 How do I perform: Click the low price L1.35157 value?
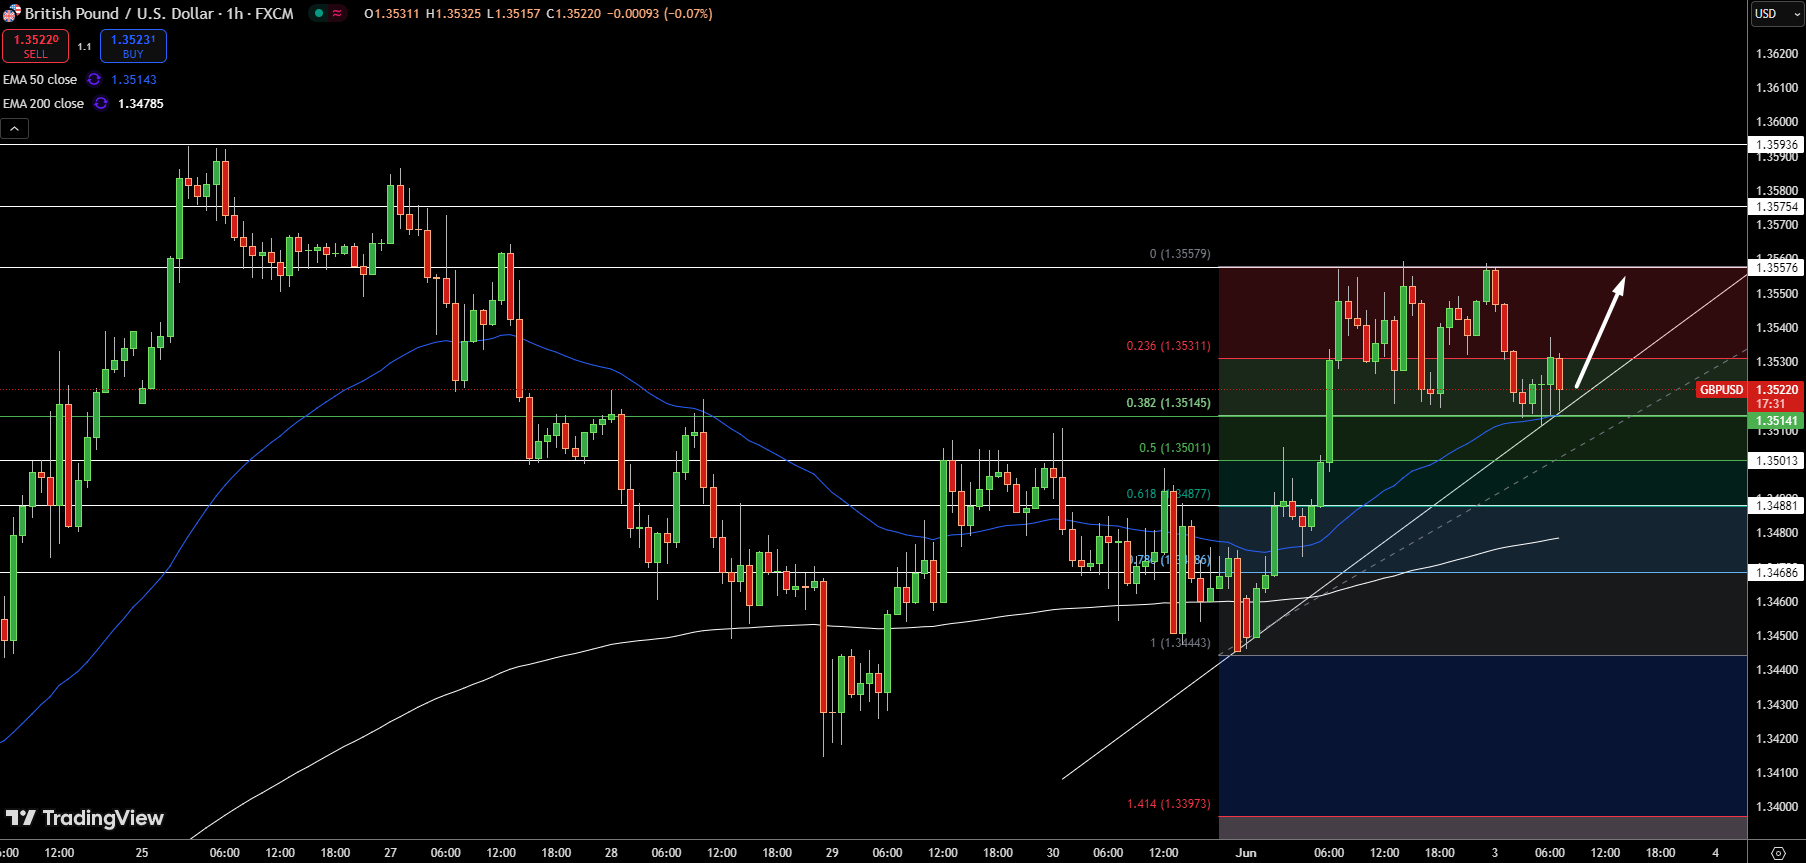pos(513,14)
